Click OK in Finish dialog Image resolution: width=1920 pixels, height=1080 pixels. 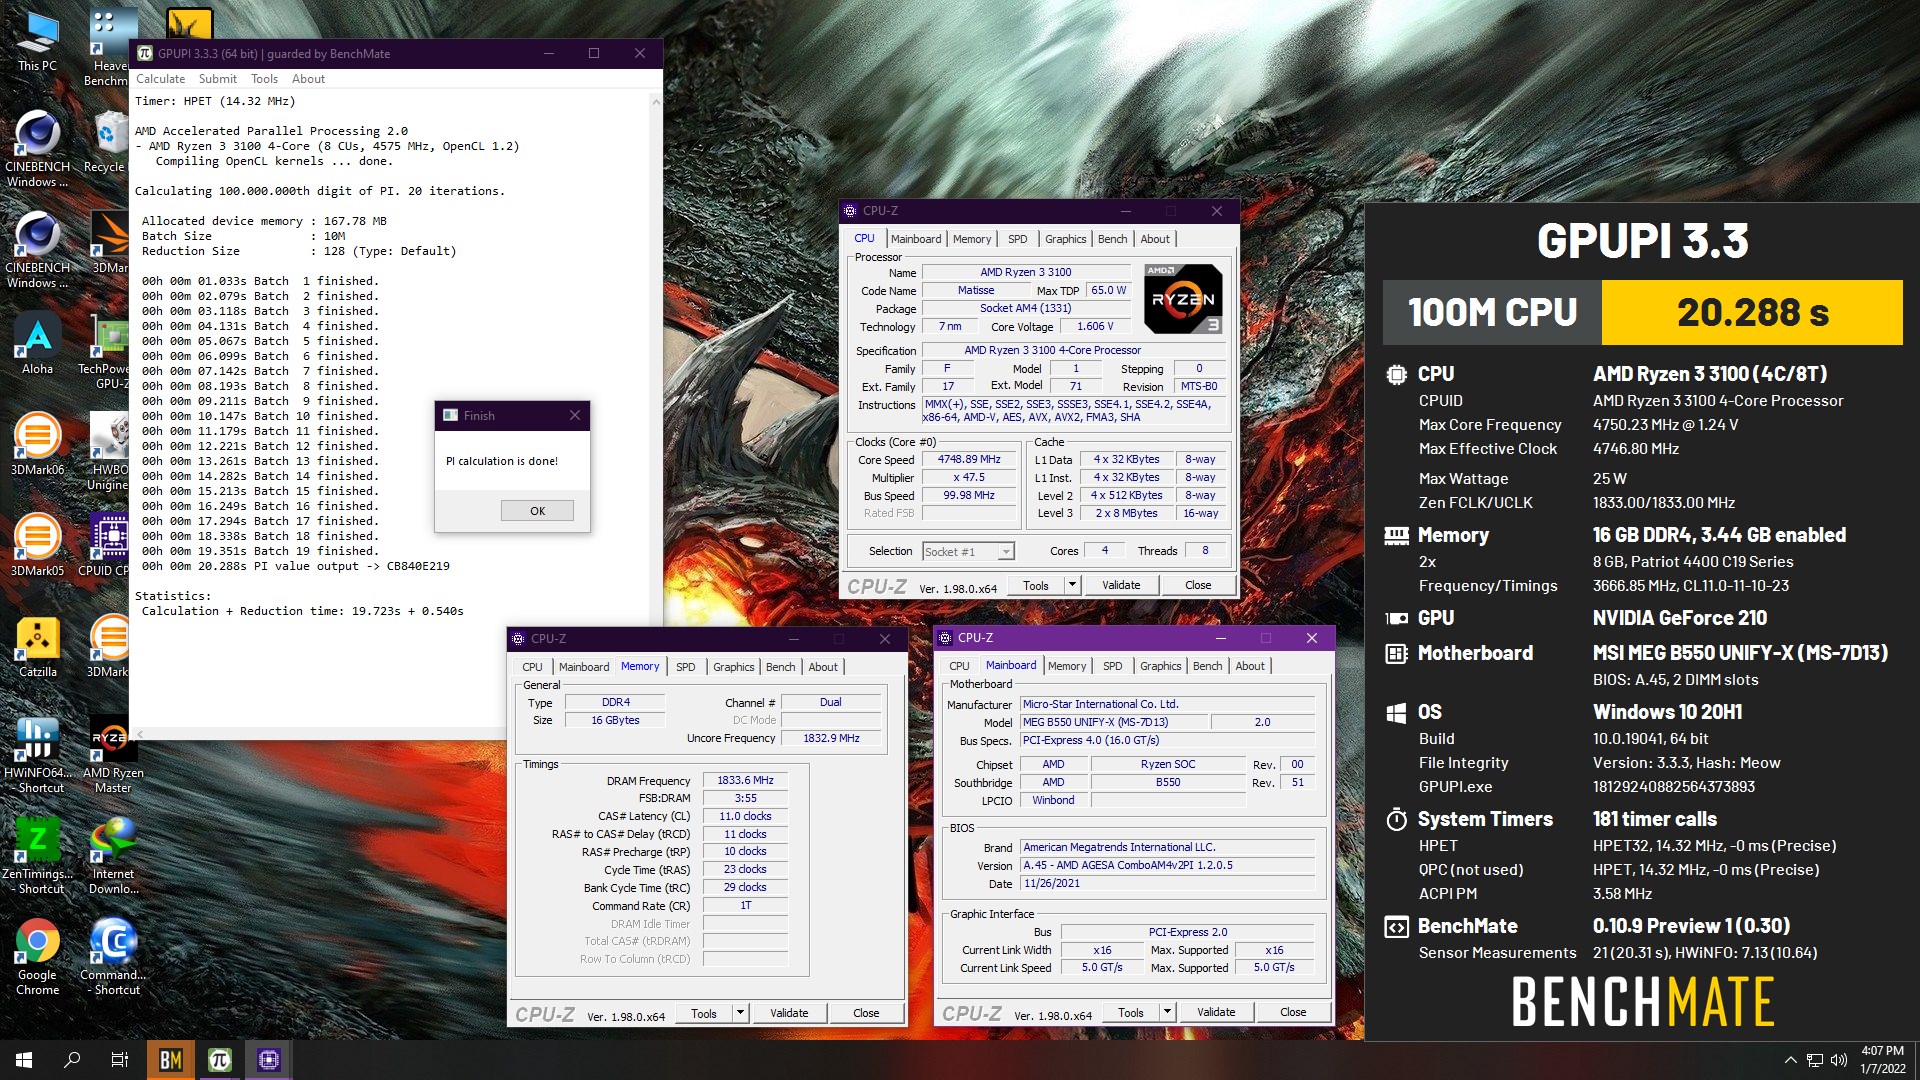coord(537,511)
